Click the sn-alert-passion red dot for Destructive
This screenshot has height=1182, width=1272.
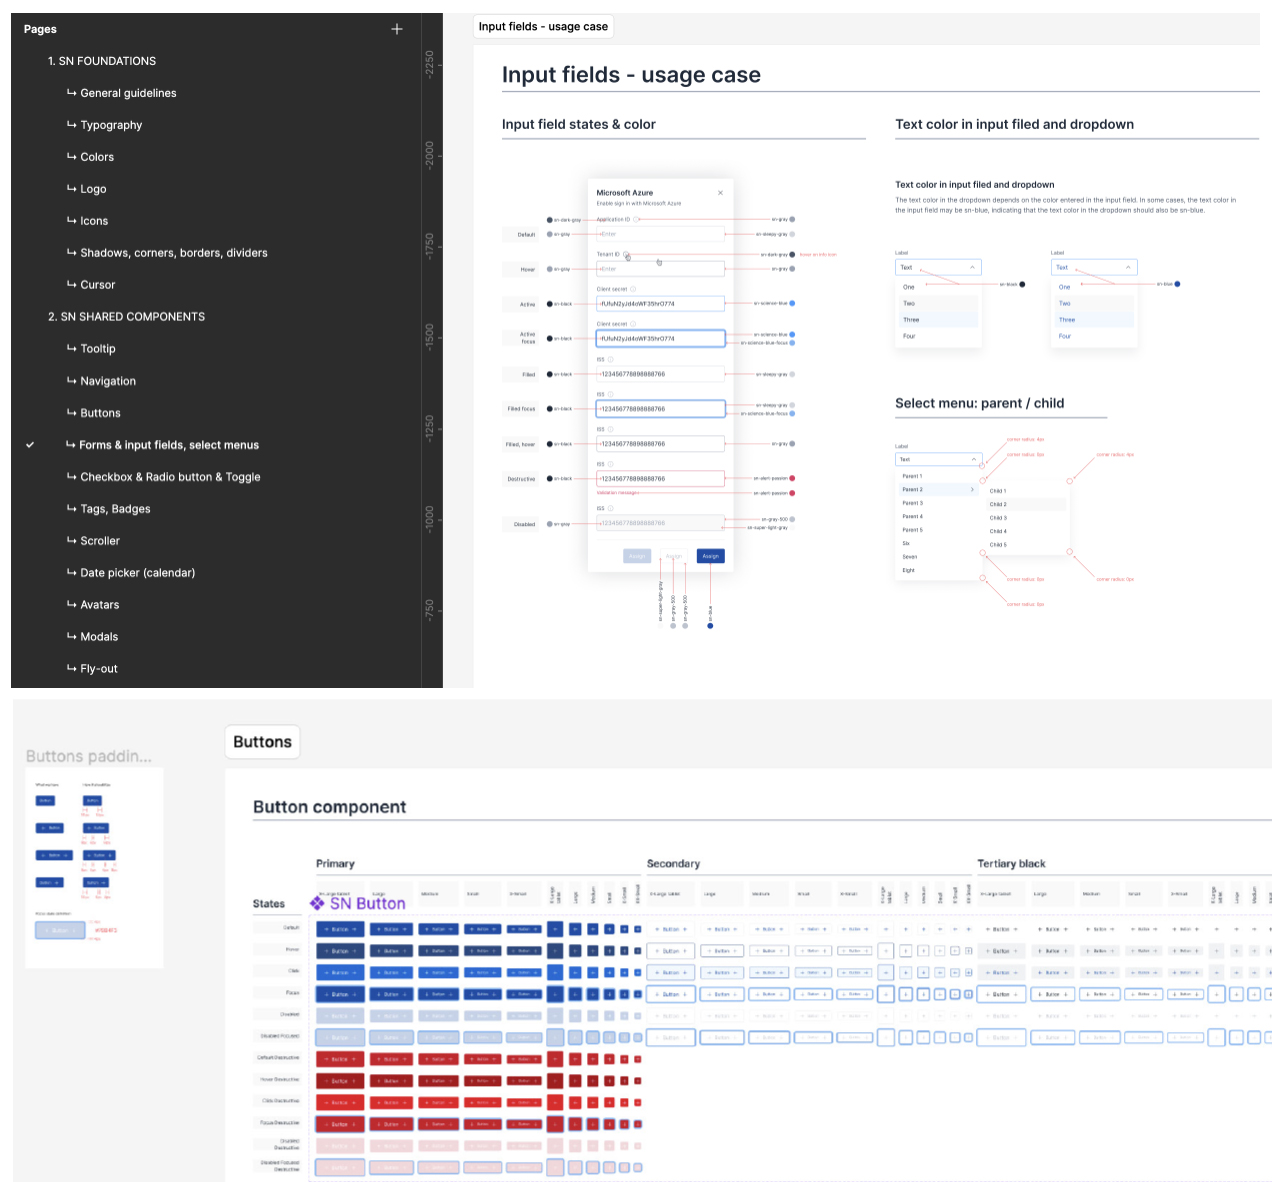coord(792,479)
